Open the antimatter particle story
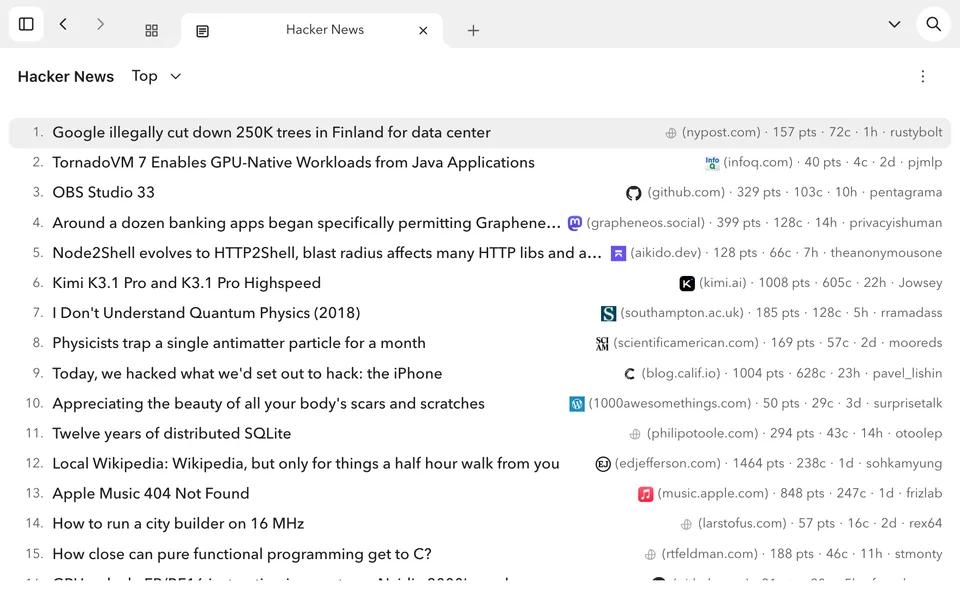 (239, 343)
